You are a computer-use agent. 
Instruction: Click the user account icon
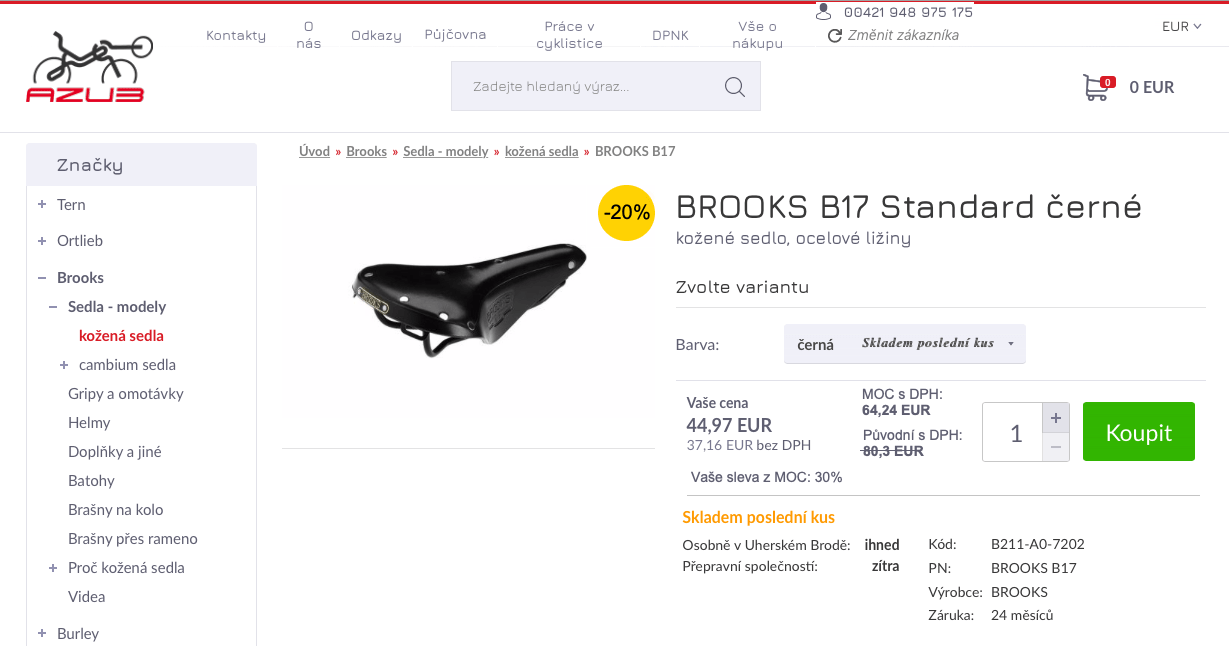pos(824,12)
